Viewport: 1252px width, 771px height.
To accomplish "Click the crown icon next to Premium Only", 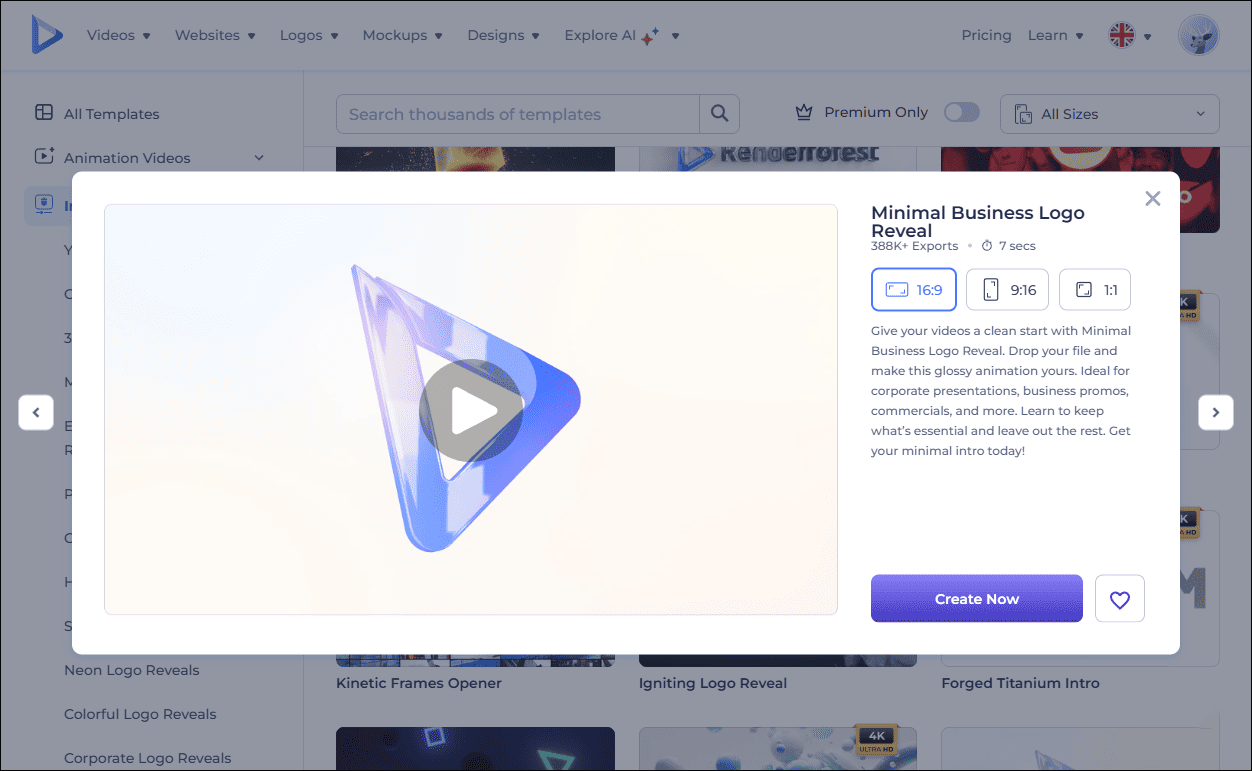I will (804, 112).
